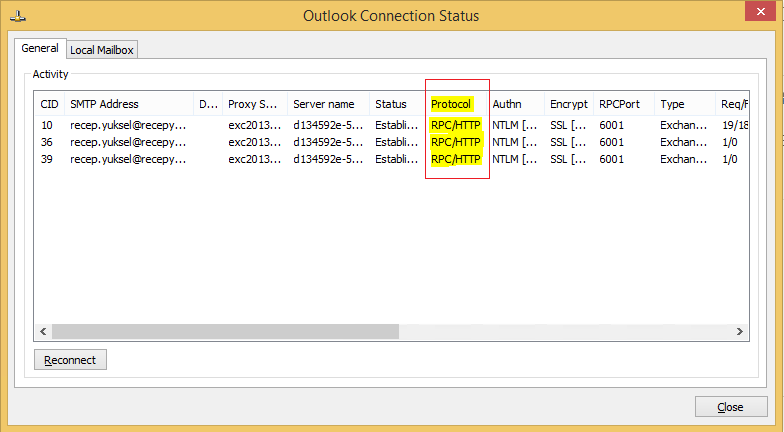Sort by the Authn column header

pyautogui.click(x=516, y=104)
